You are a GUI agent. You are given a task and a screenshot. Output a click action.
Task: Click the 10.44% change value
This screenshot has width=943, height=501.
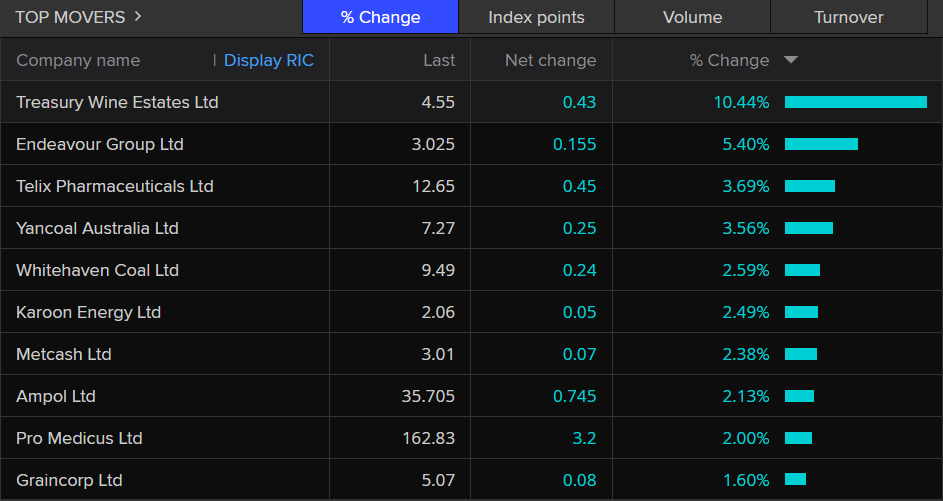(742, 102)
